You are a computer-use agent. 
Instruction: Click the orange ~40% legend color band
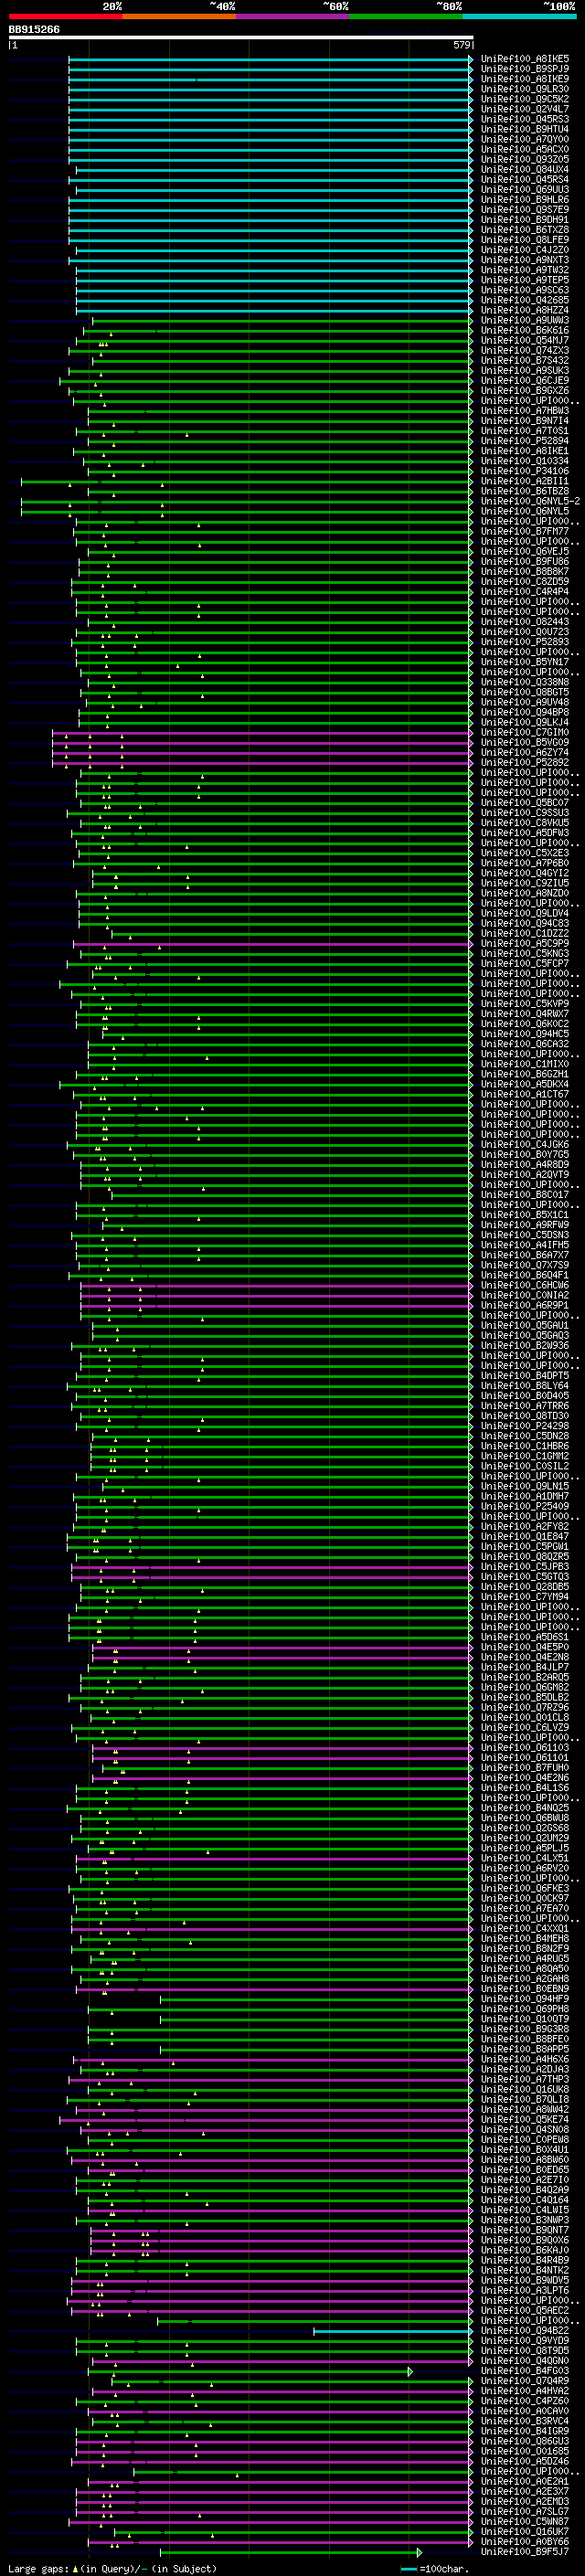pyautogui.click(x=179, y=17)
